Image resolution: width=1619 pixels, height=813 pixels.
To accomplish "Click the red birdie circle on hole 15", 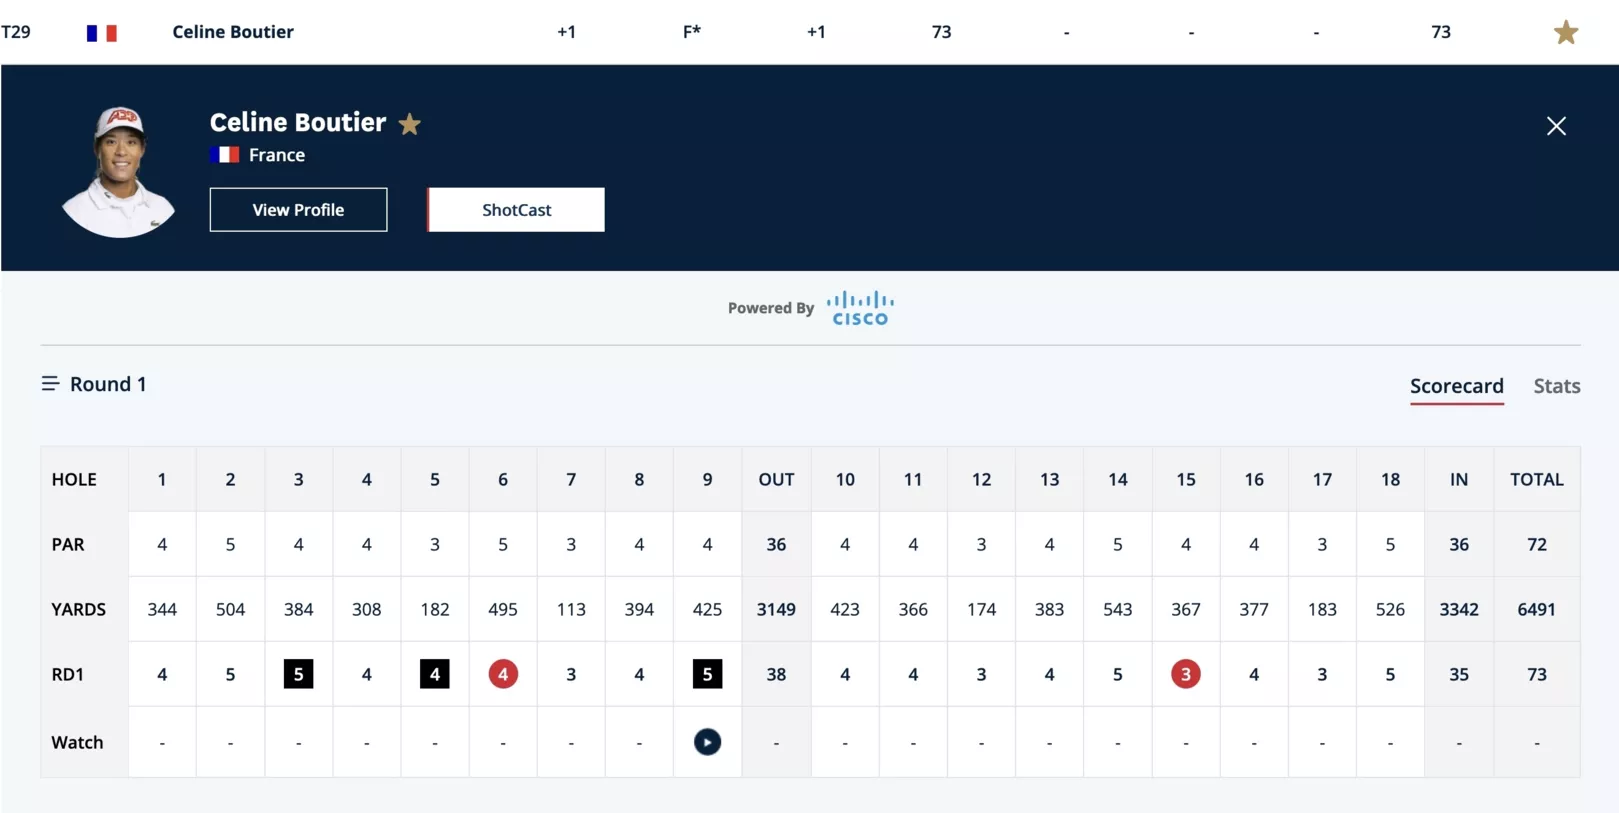I will (x=1186, y=674).
